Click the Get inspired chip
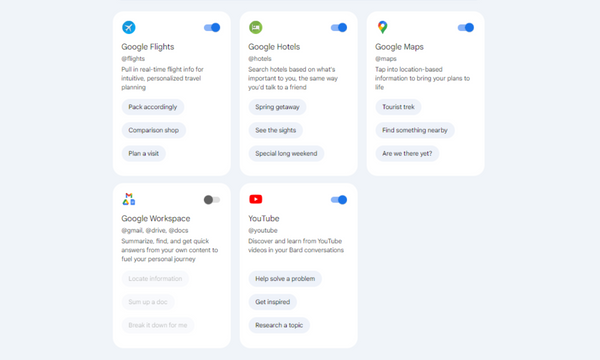The width and height of the screenshot is (600, 360). click(272, 302)
